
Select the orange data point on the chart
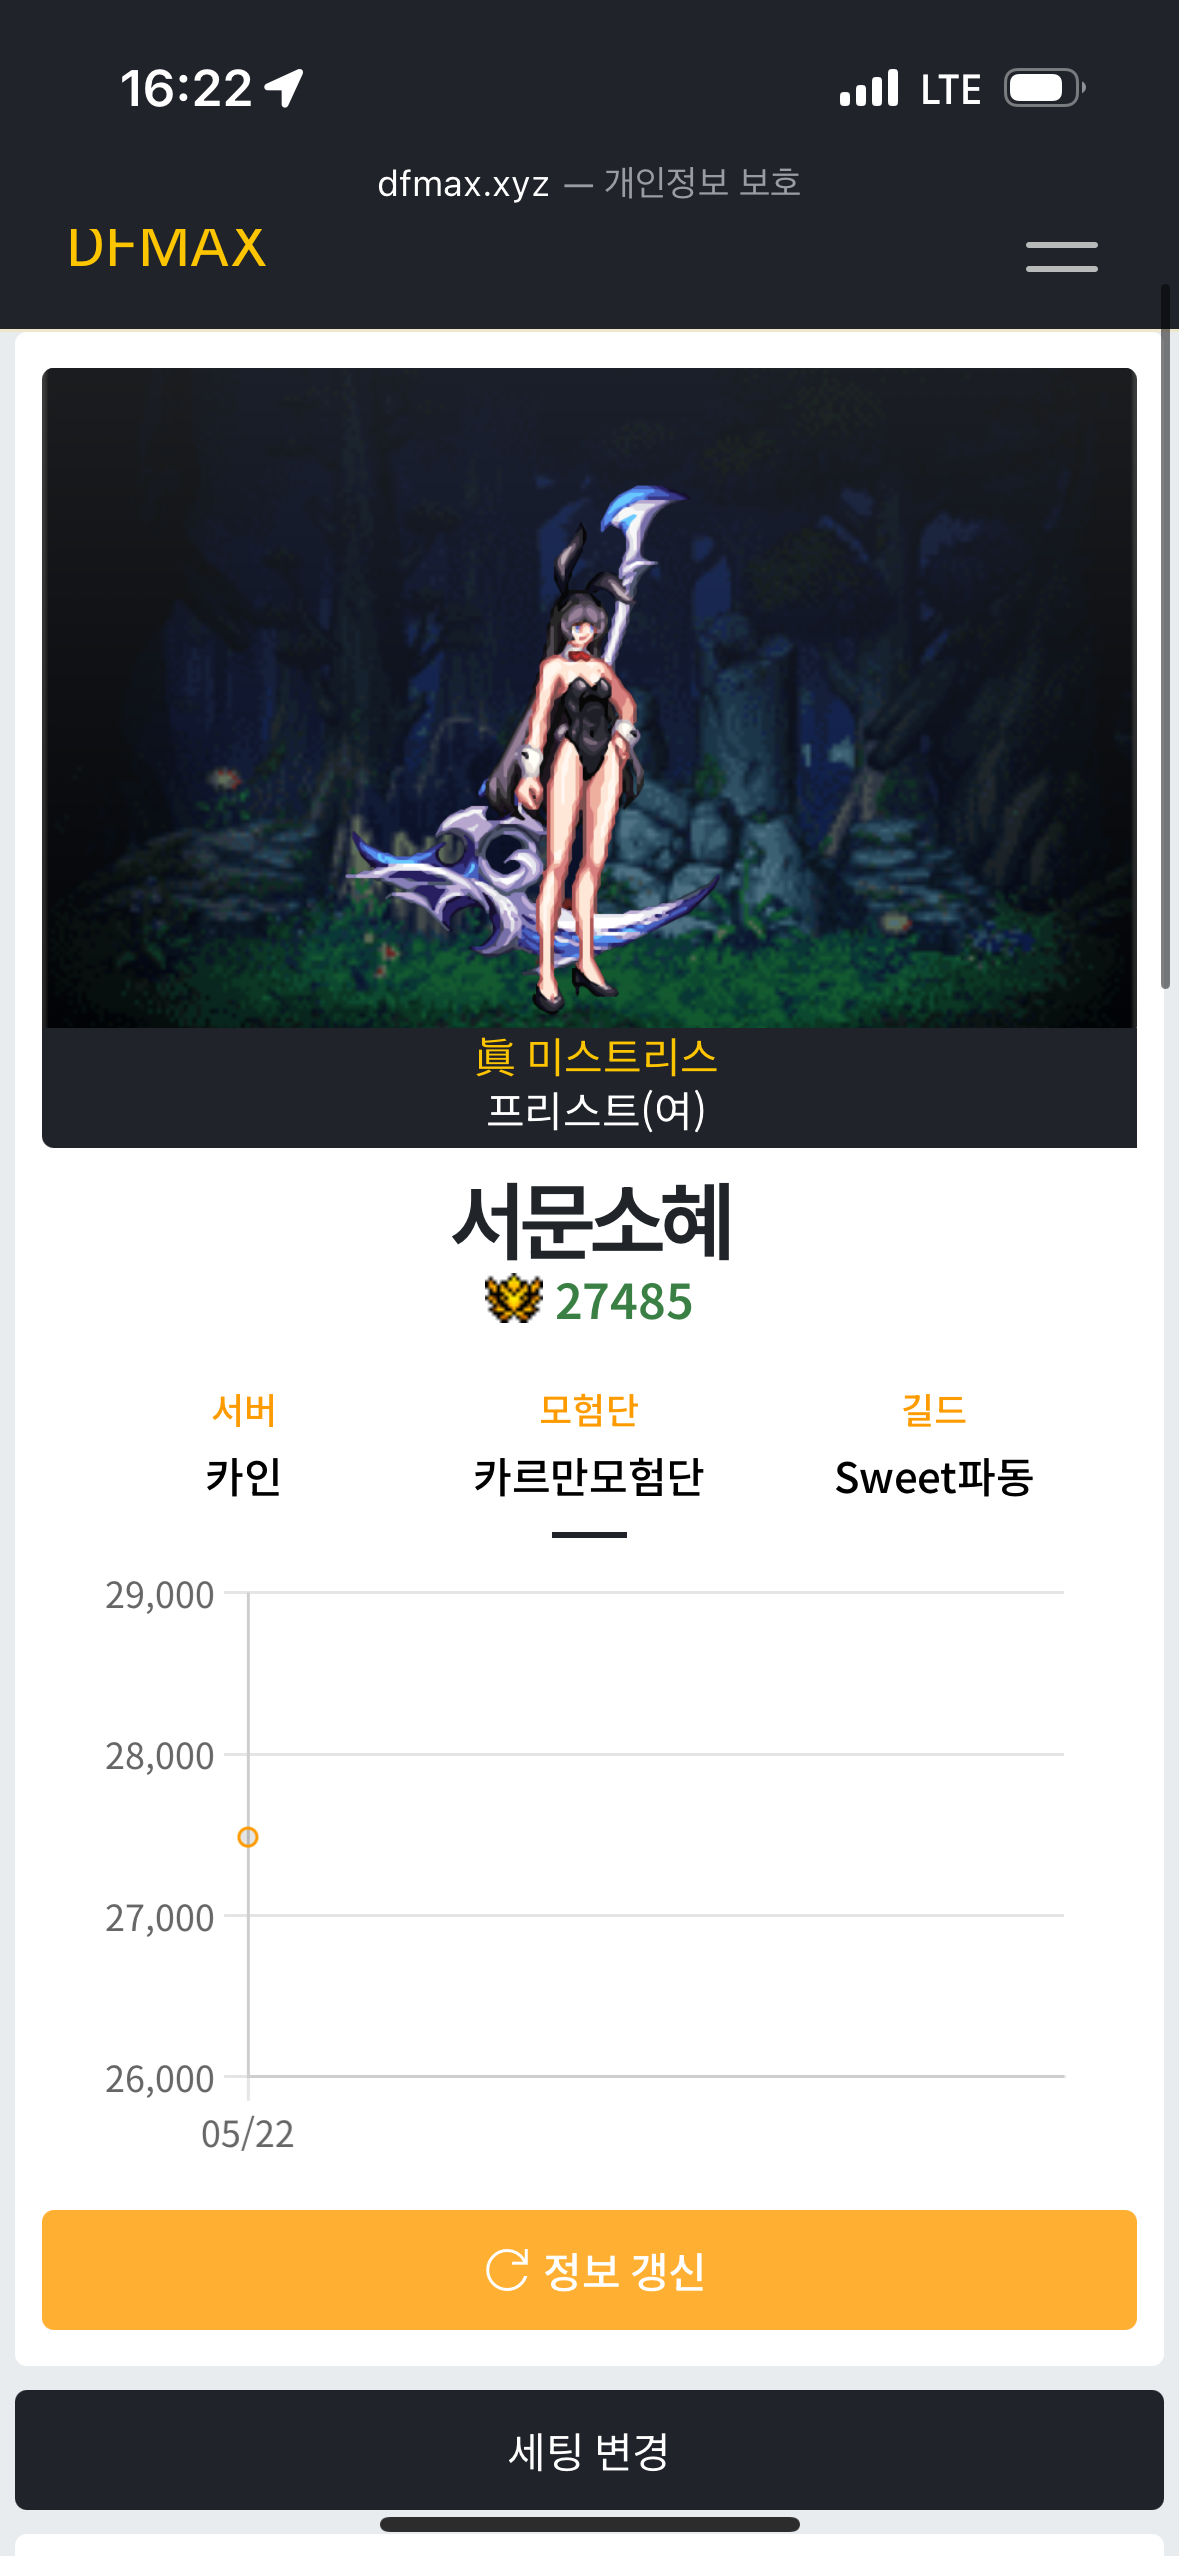pos(248,1837)
